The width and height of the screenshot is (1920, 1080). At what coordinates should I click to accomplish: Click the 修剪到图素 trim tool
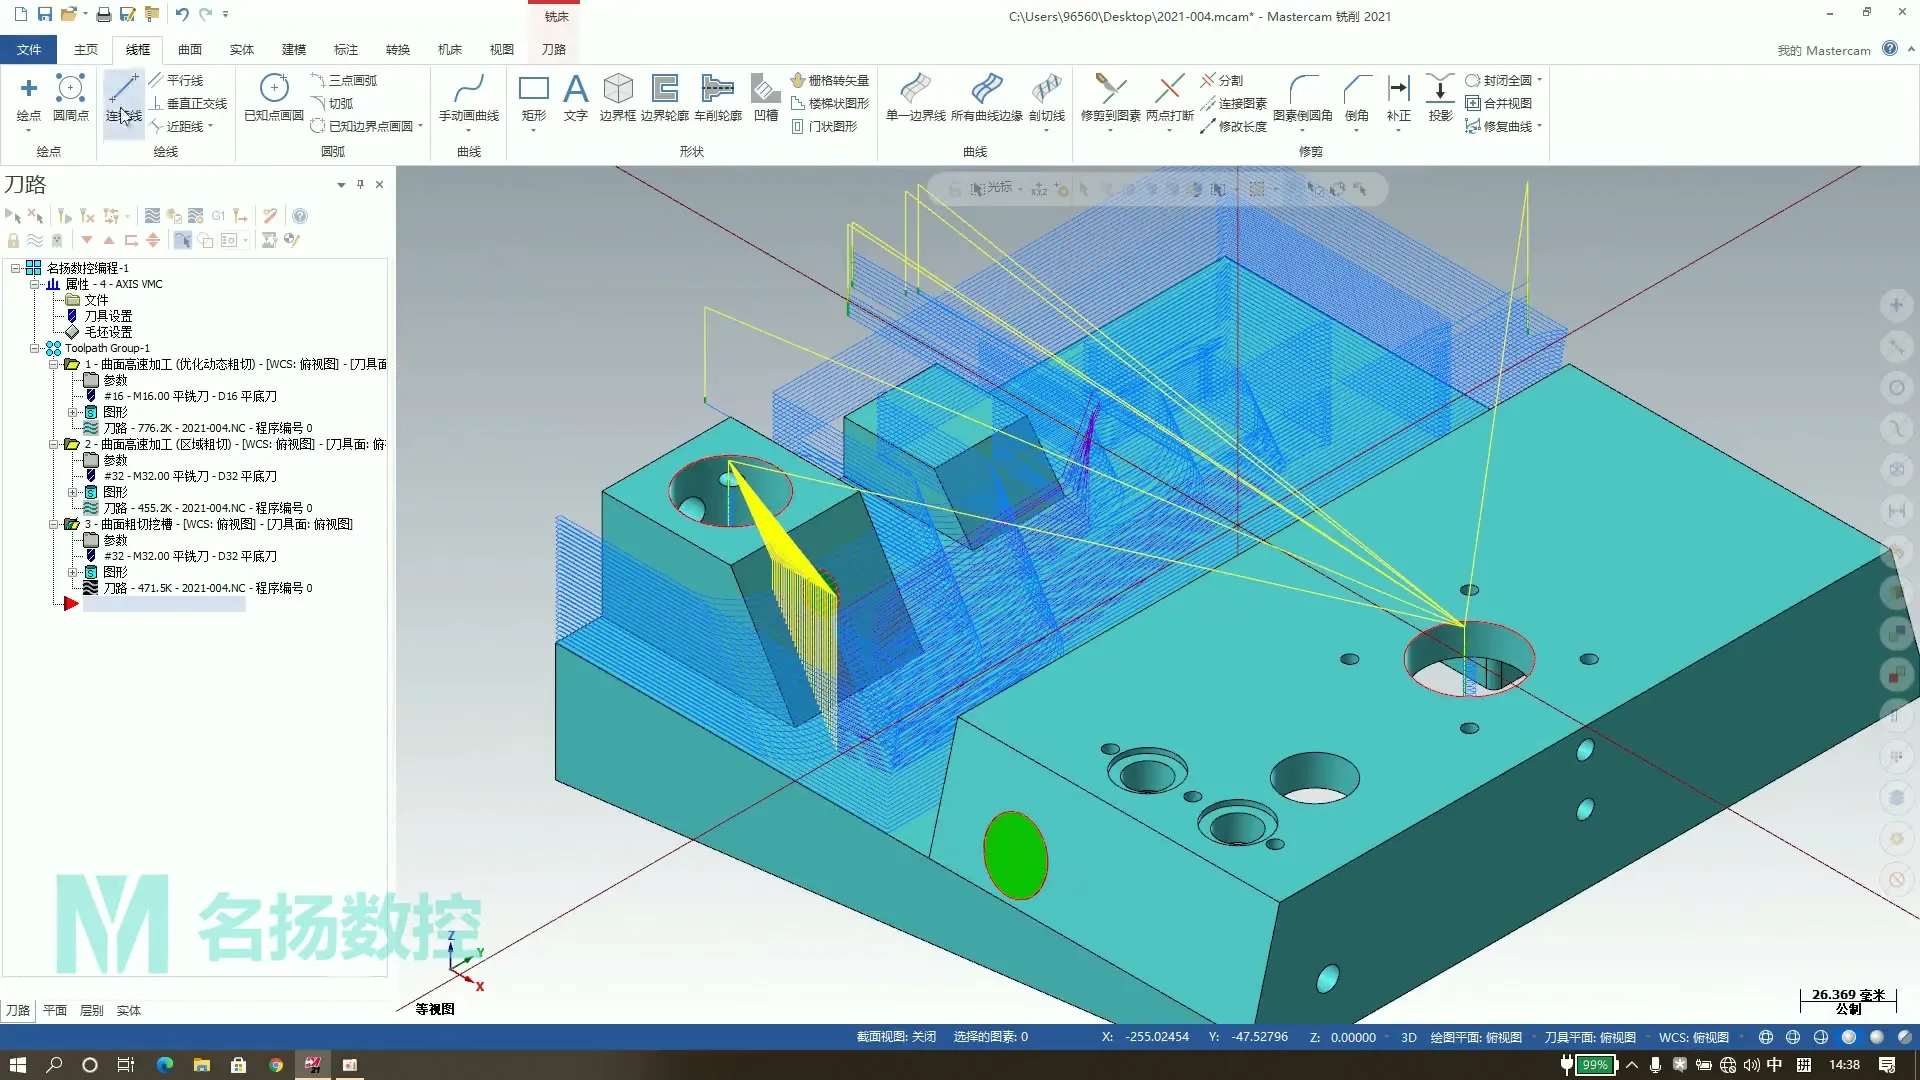point(1110,97)
